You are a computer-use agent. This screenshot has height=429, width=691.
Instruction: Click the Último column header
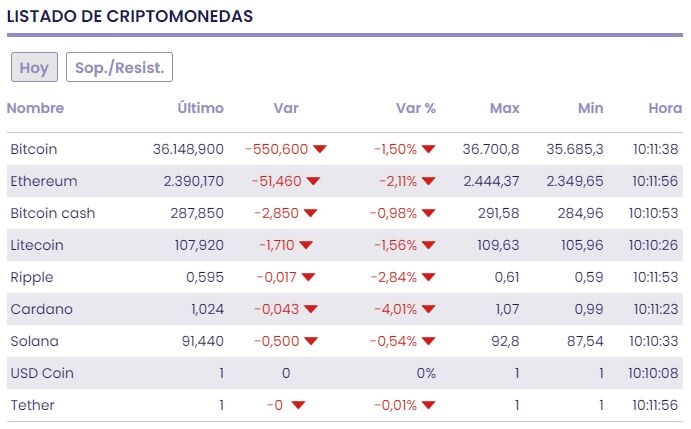tap(200, 108)
